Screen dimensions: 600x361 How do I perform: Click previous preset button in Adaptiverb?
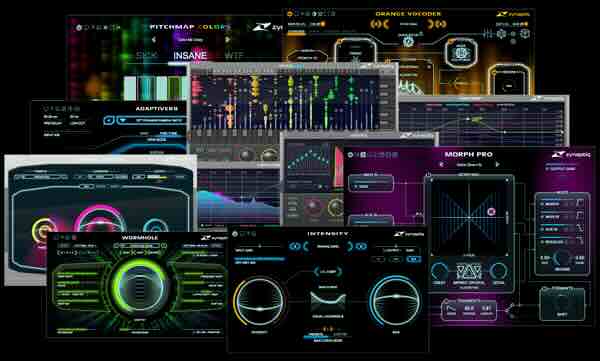(x=109, y=120)
